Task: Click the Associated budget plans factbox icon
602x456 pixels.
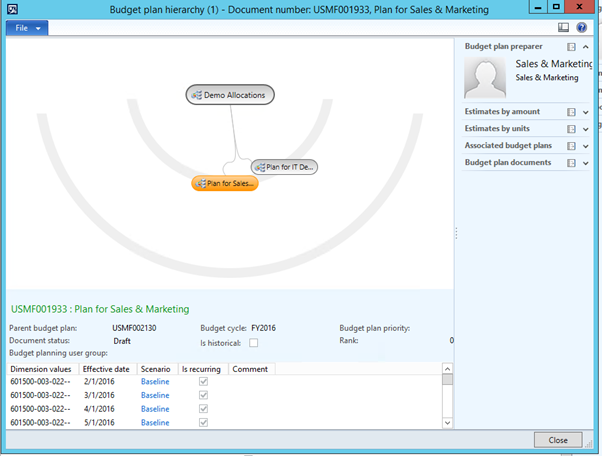Action: (571, 145)
